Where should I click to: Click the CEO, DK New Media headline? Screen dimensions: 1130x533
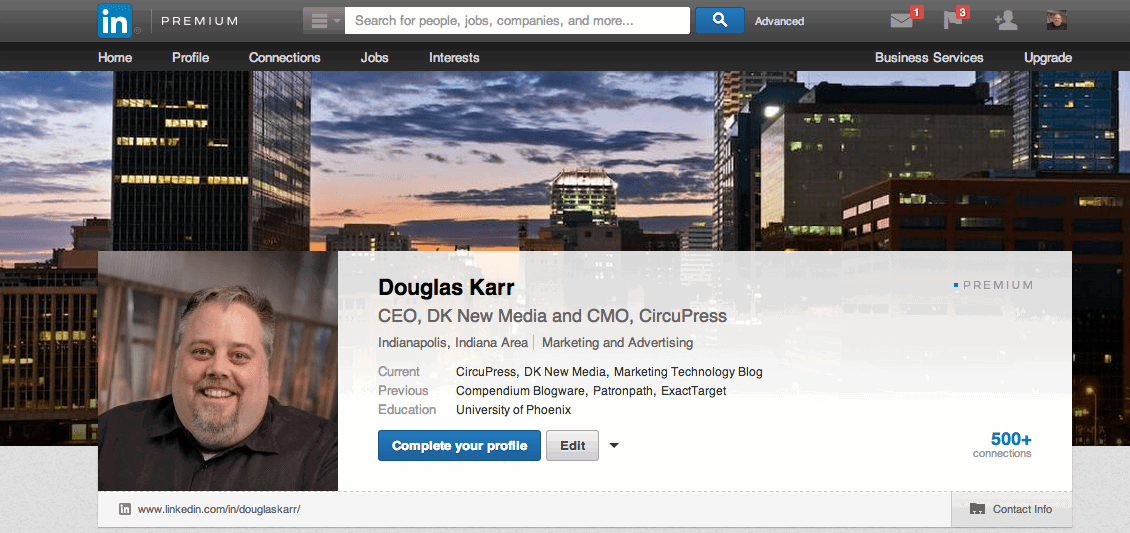(x=552, y=316)
